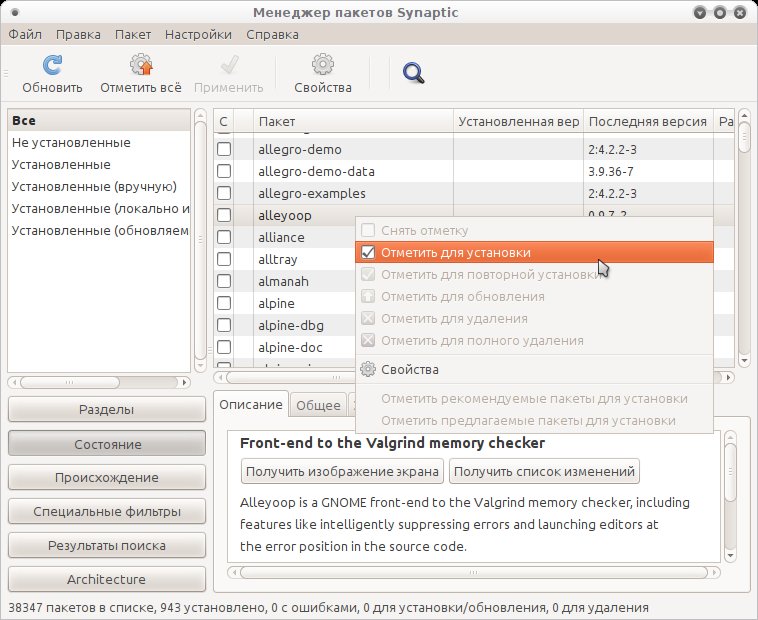Select the Все filter entry
This screenshot has height=620, width=758.
pos(99,120)
